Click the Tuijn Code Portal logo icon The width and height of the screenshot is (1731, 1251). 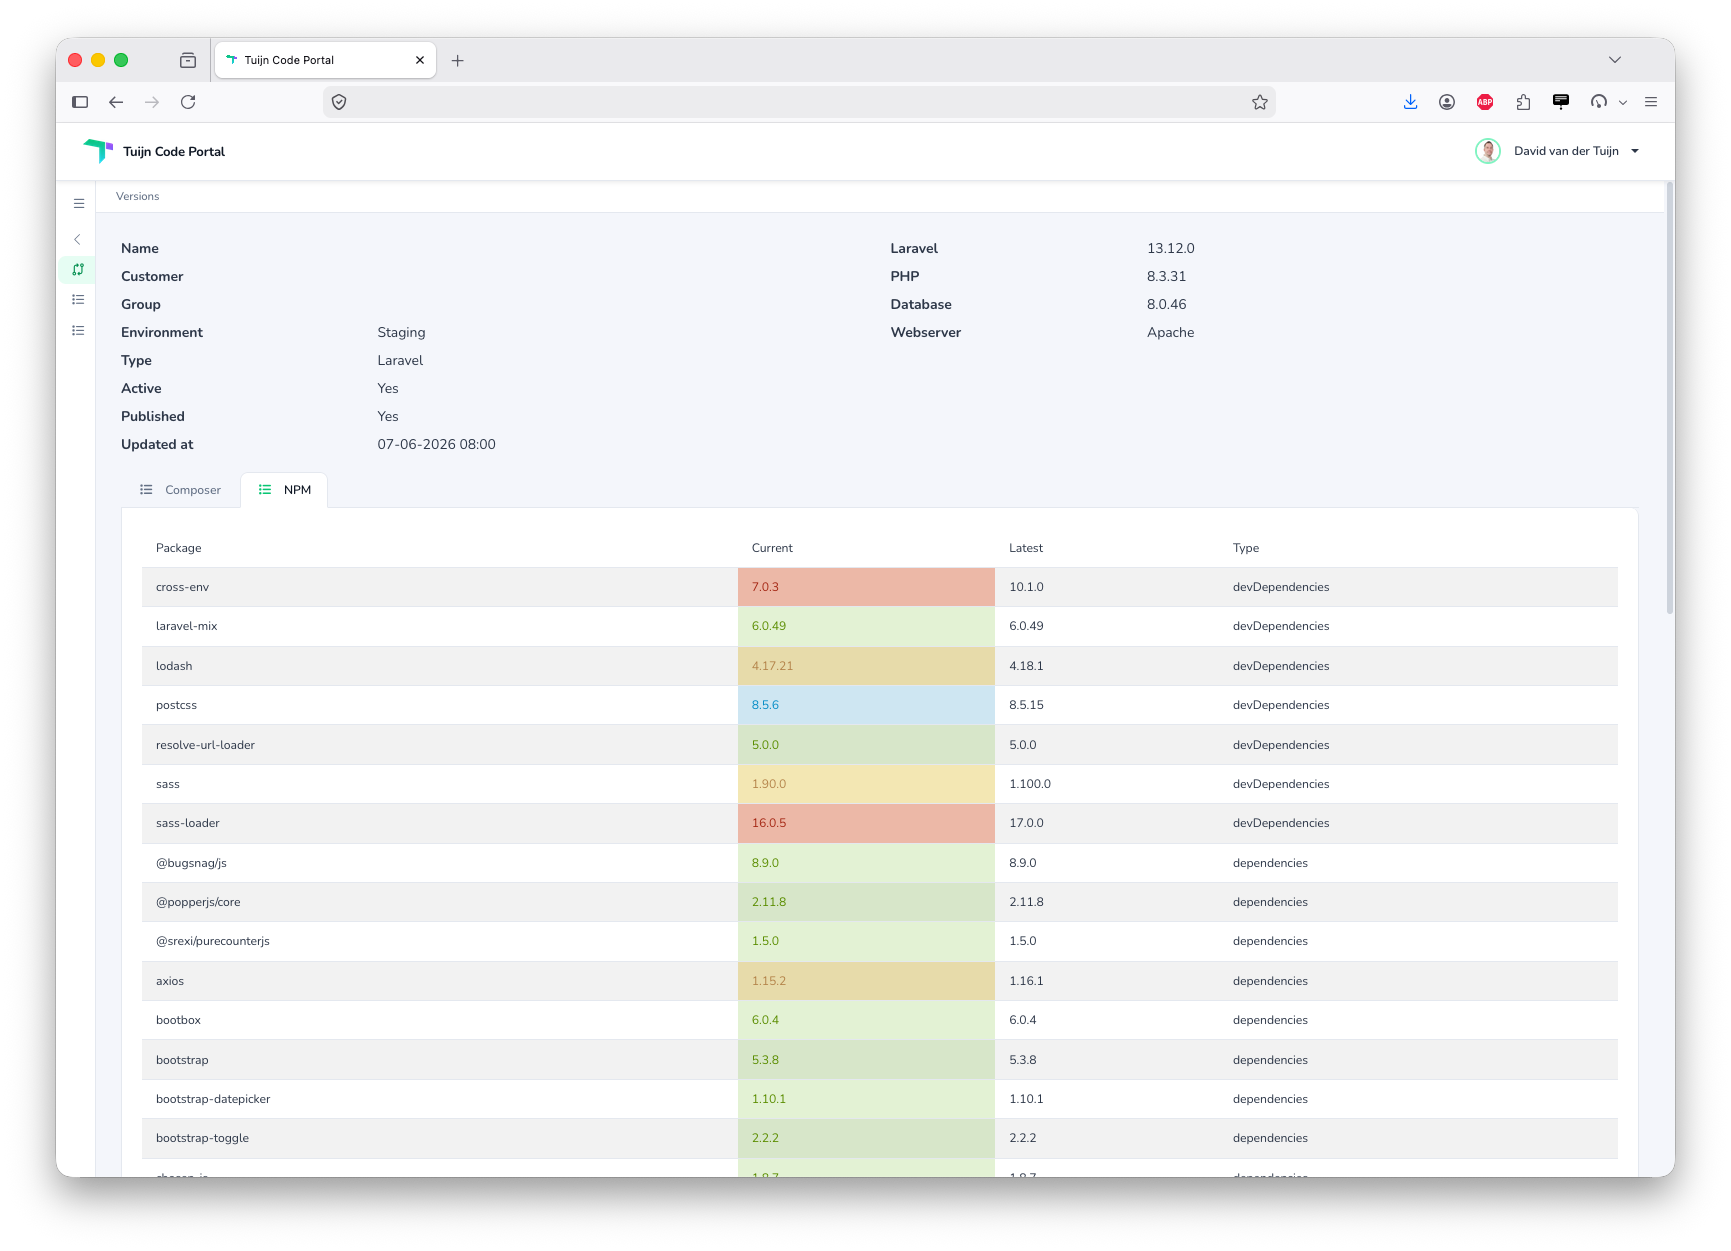(x=98, y=151)
